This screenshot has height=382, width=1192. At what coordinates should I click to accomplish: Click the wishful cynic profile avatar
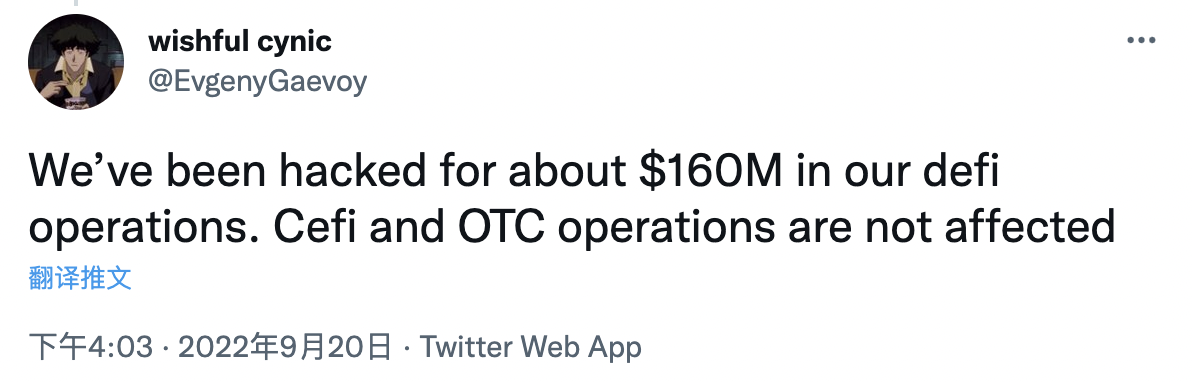(x=76, y=62)
